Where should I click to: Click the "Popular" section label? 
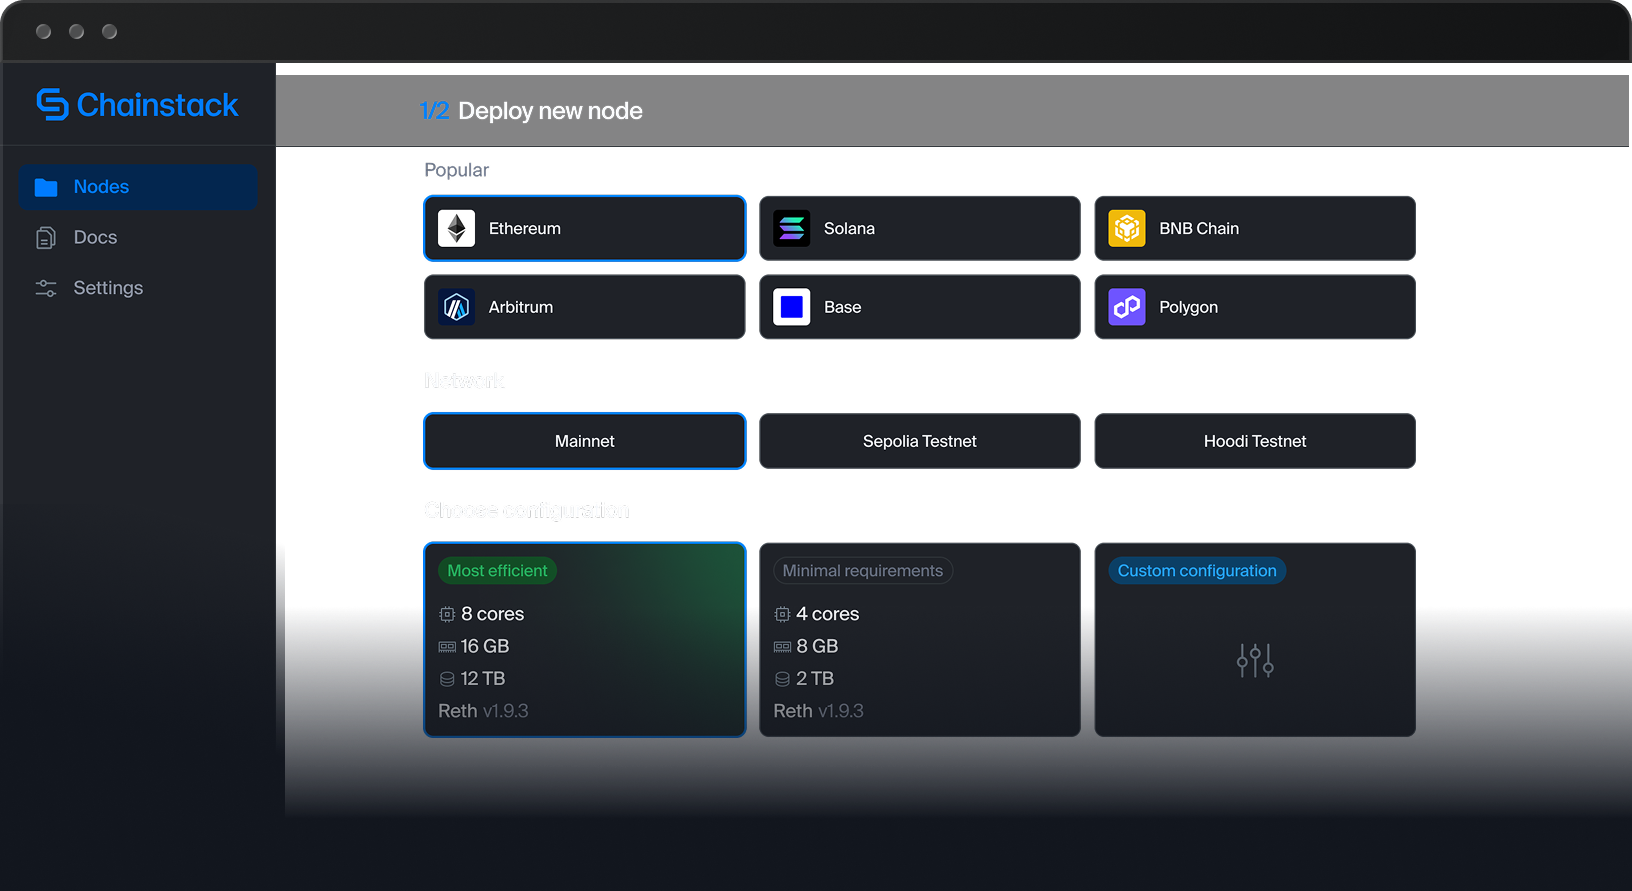pos(457,170)
